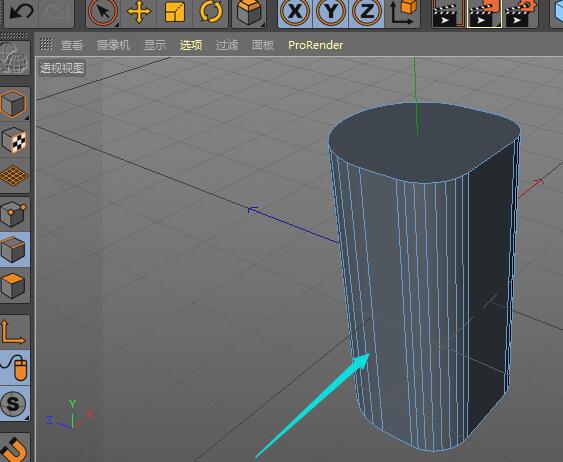Render the active view clapperboard

pyautogui.click(x=448, y=13)
